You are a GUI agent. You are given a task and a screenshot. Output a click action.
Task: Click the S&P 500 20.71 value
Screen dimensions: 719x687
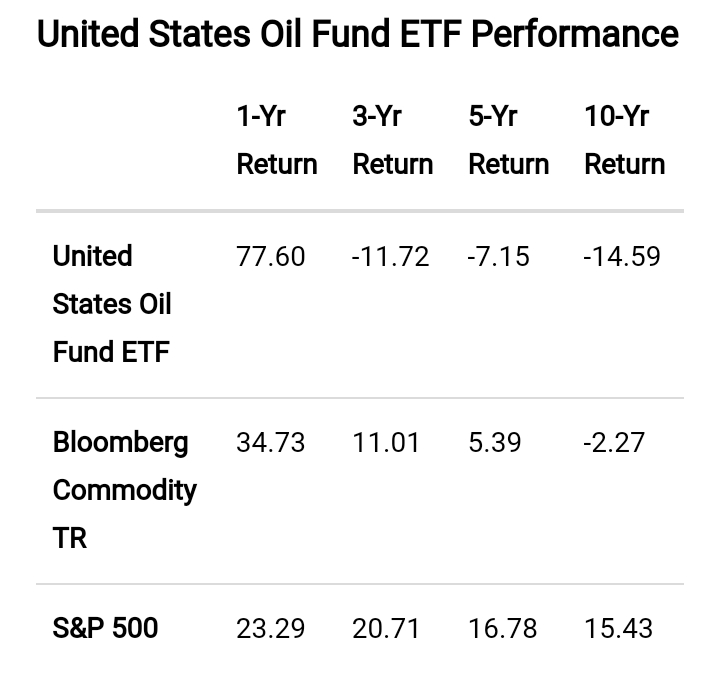click(x=386, y=629)
